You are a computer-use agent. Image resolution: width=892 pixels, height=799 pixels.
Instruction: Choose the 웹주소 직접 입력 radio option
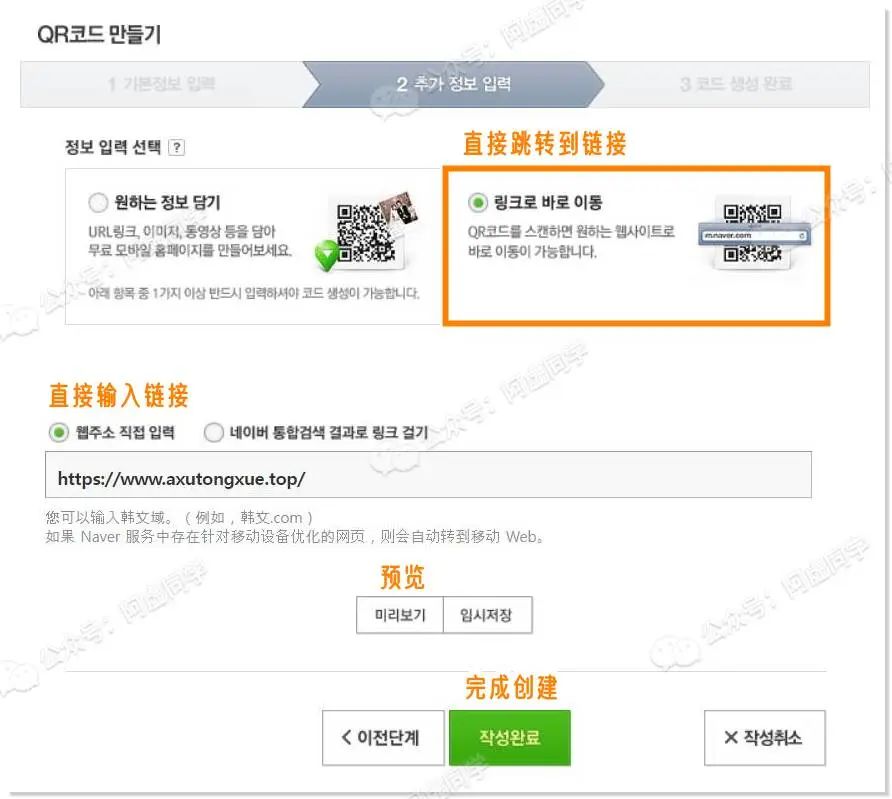[59, 433]
